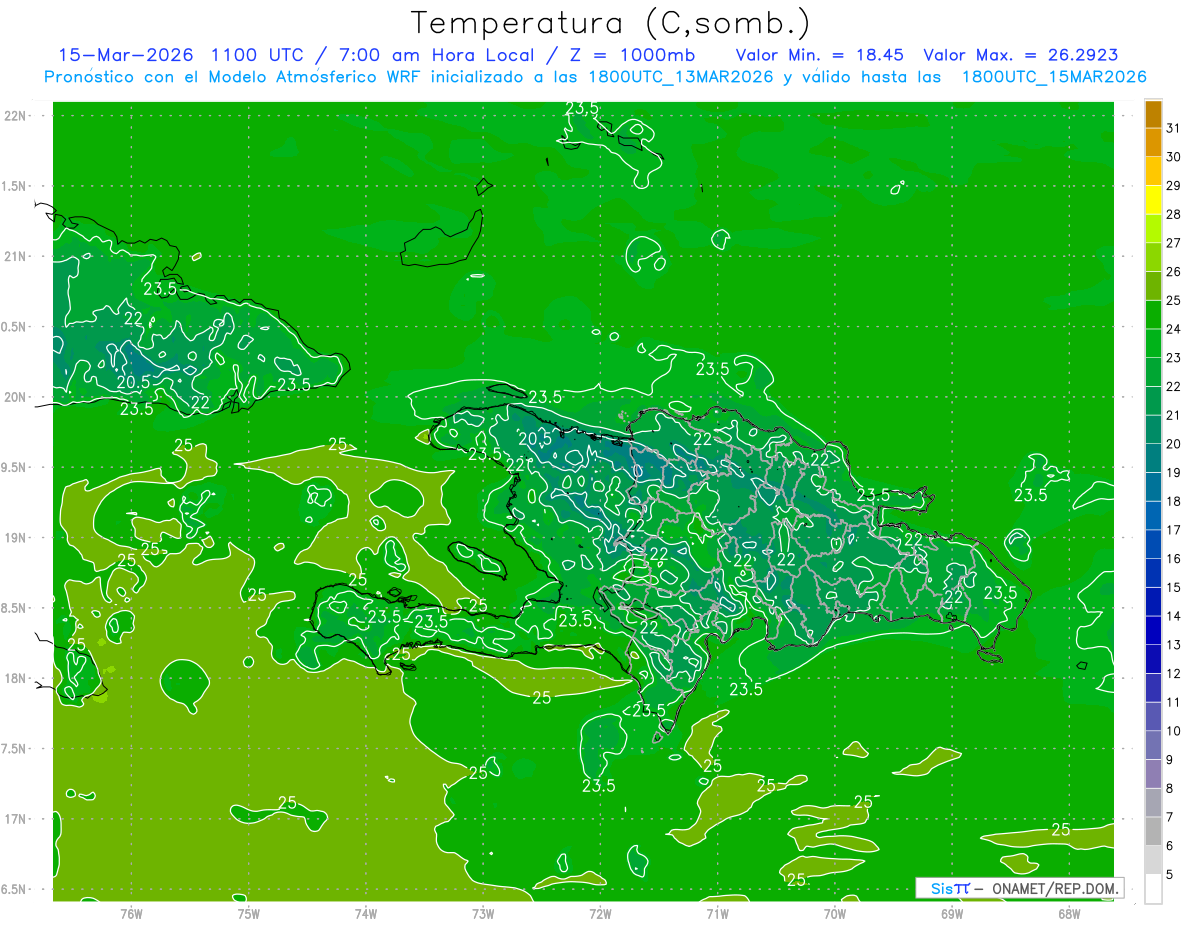Click the "70W" longitude axis label
Screen dimensions: 1200x927
(835, 913)
